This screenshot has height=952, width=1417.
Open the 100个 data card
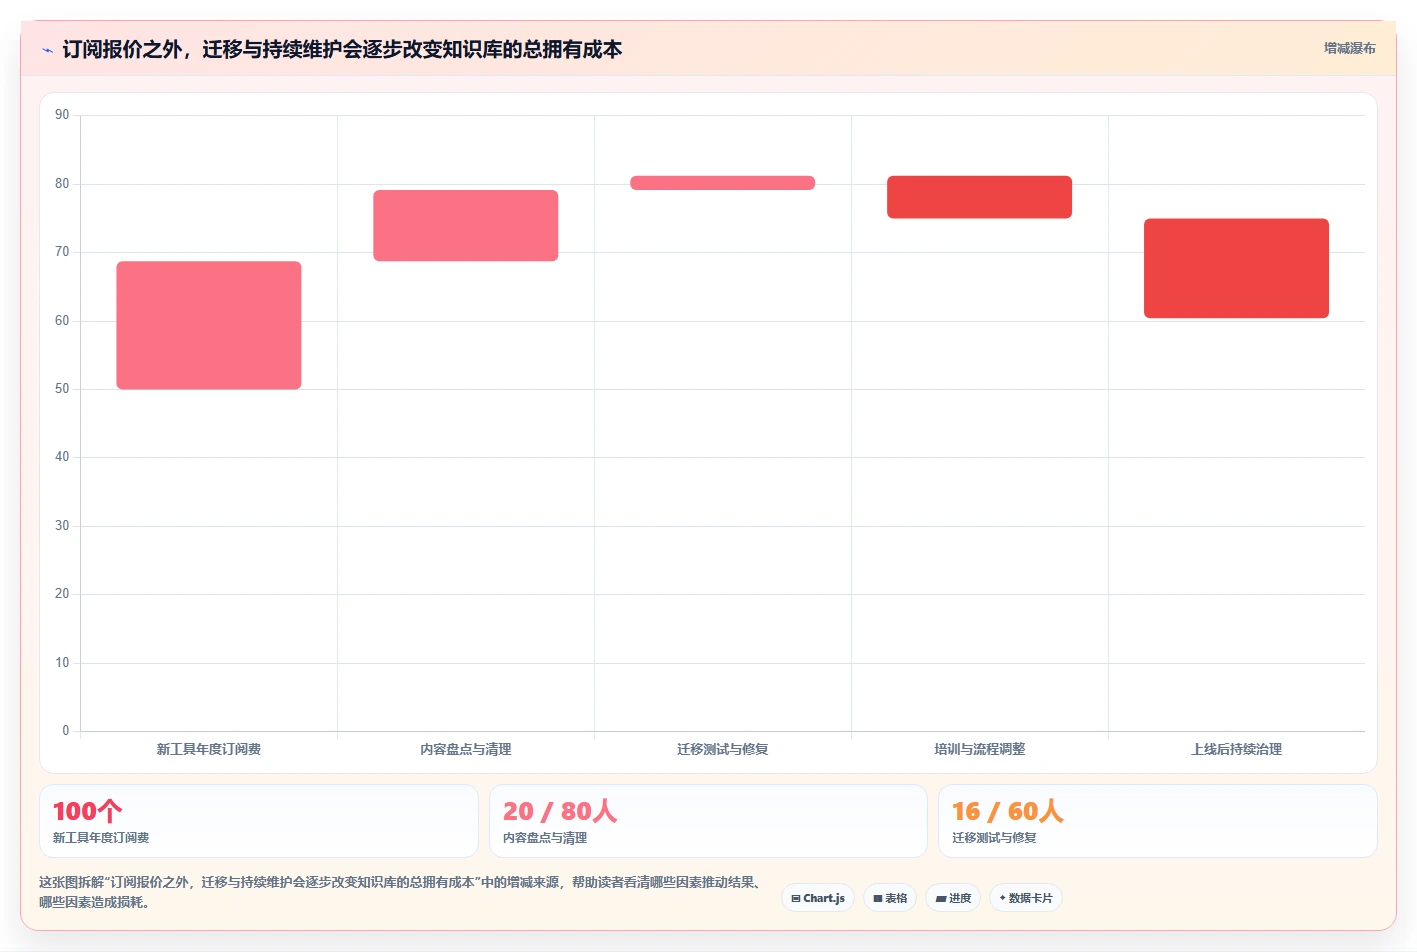tap(259, 821)
